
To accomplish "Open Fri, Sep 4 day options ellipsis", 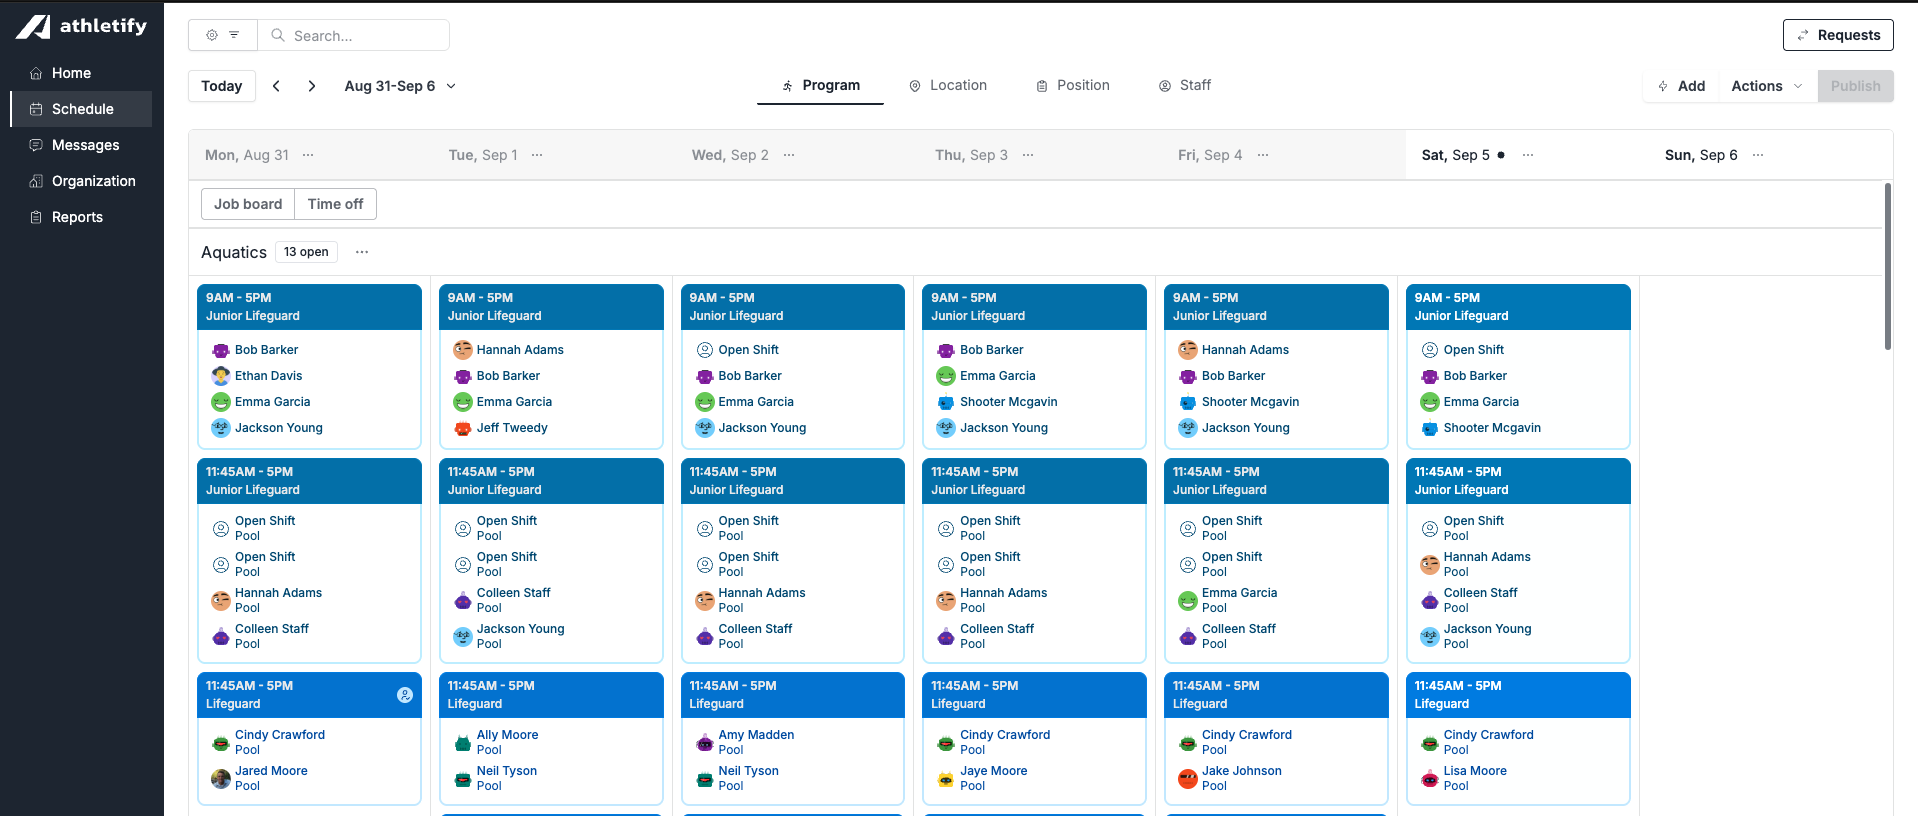I will click(x=1263, y=155).
